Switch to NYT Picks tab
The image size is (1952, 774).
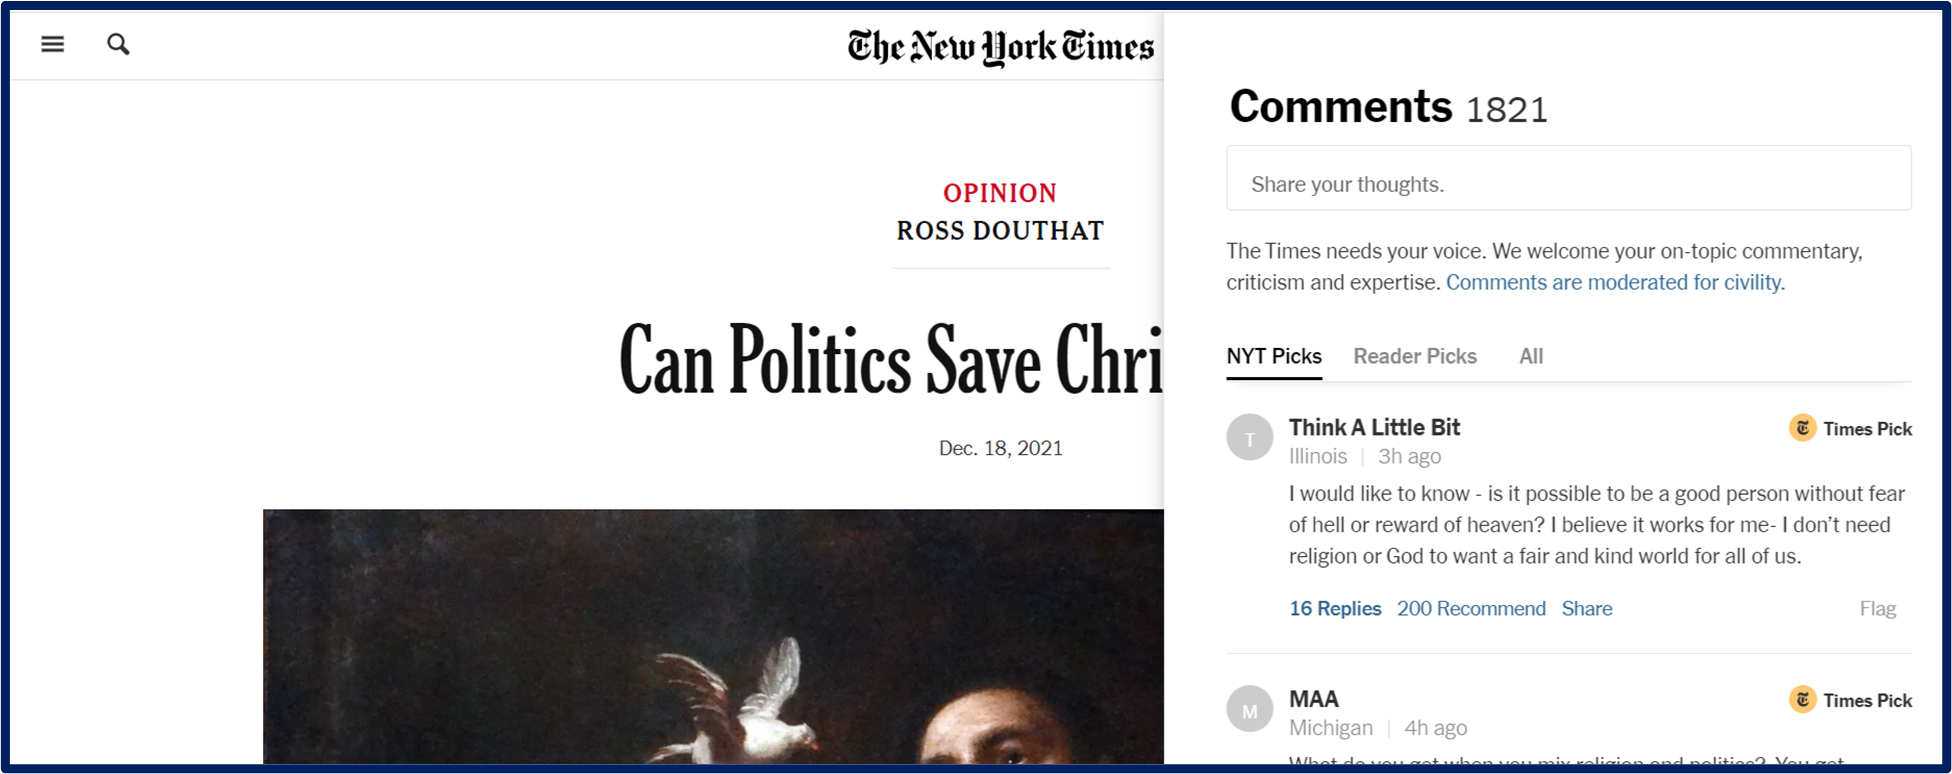(x=1274, y=356)
